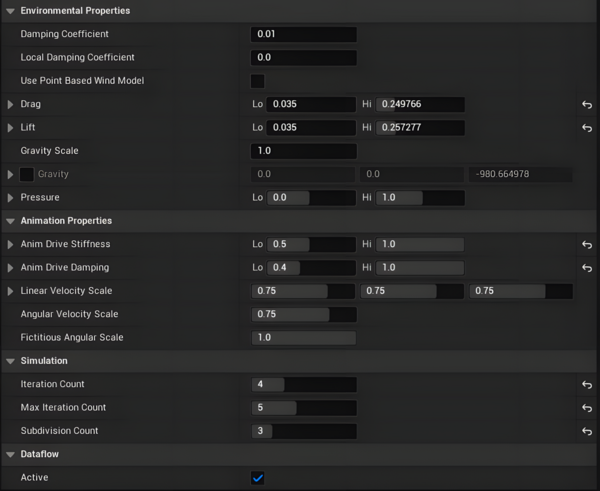Reset Anim Drive Stiffness to default
The width and height of the screenshot is (600, 491).
[587, 244]
